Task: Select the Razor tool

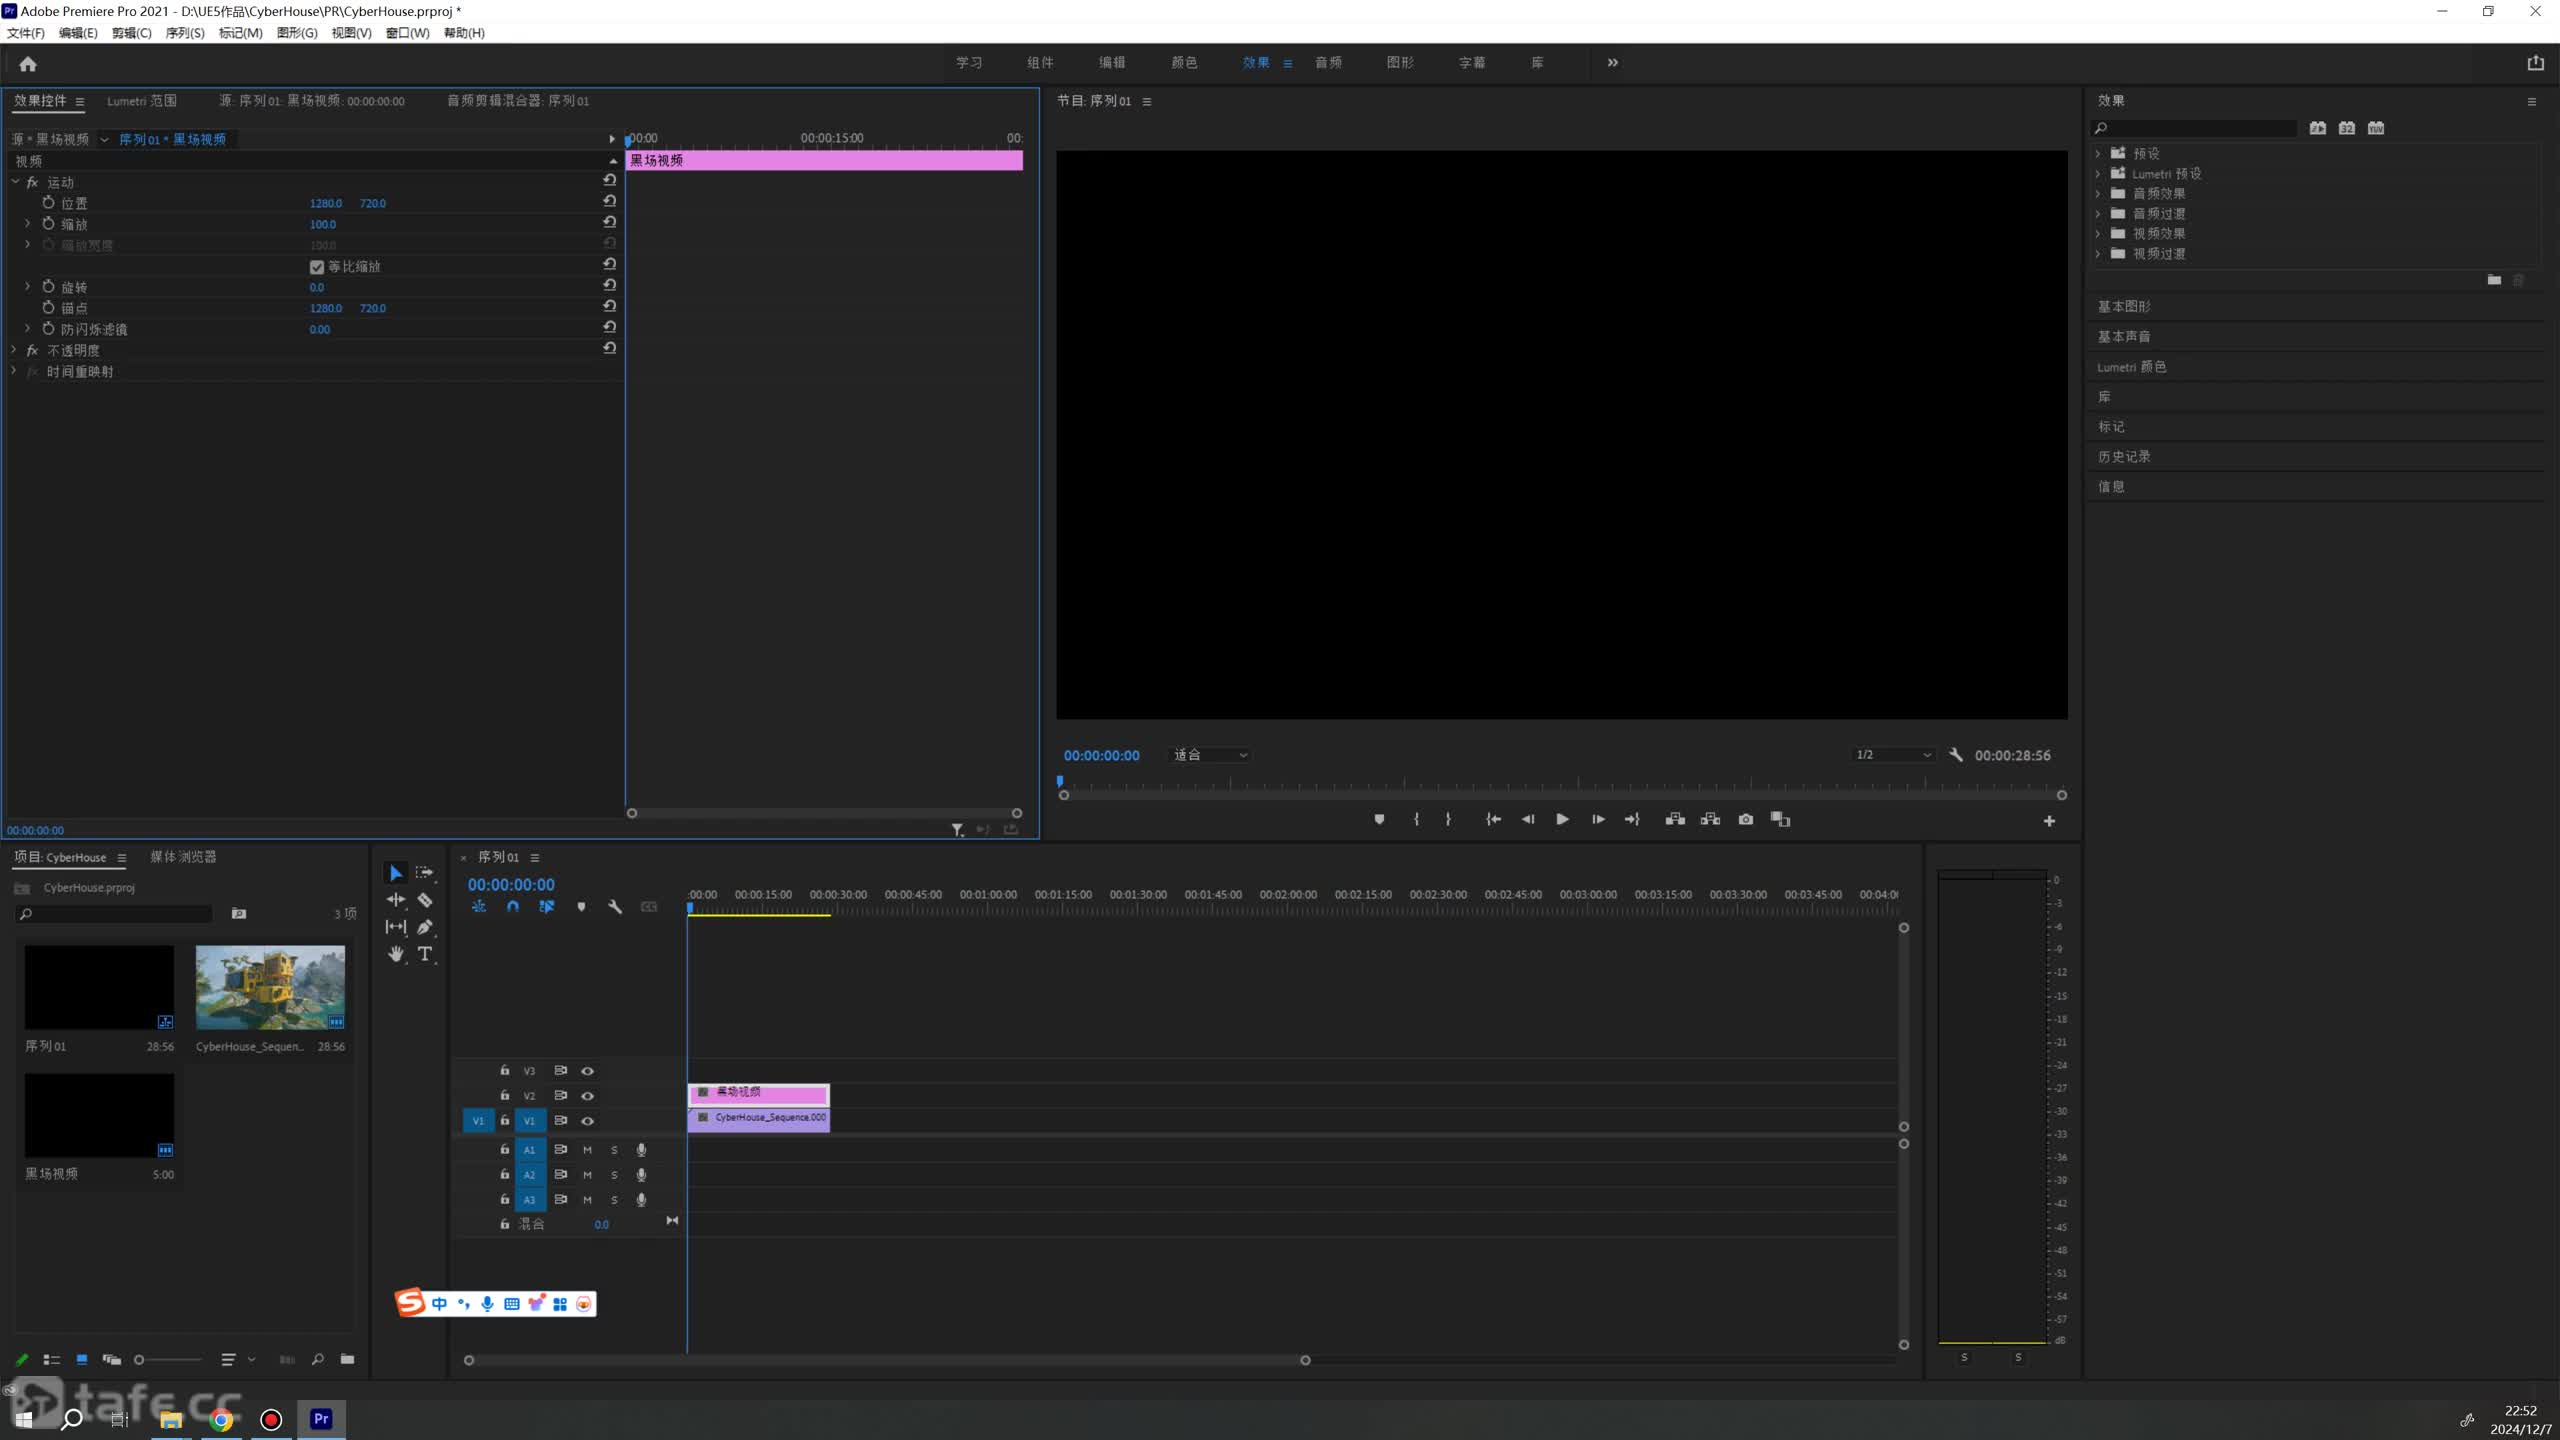Action: point(424,900)
